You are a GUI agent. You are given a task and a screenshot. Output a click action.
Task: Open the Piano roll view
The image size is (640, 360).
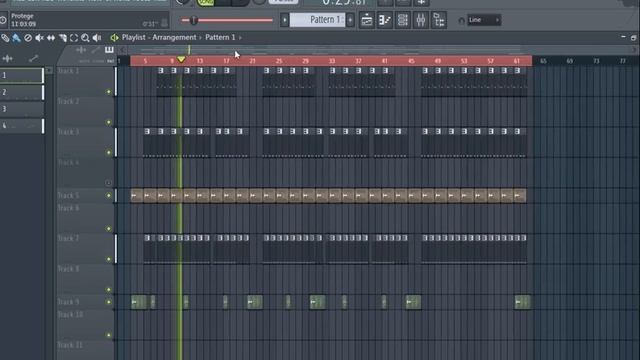(384, 20)
